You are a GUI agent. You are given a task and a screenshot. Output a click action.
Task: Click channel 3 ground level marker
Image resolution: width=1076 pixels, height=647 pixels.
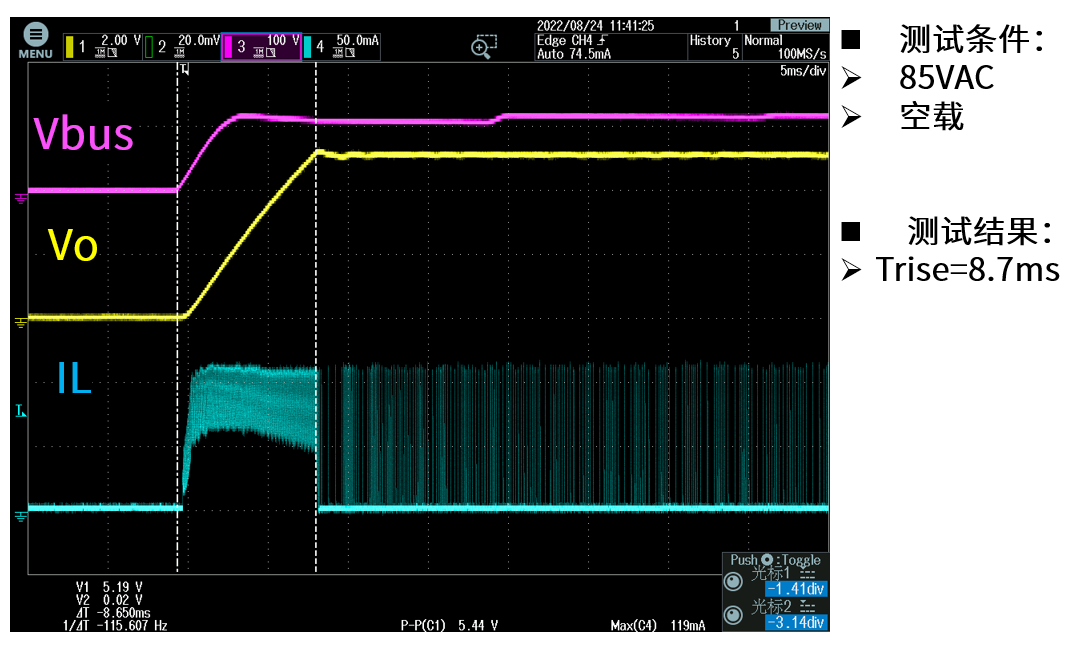21,198
